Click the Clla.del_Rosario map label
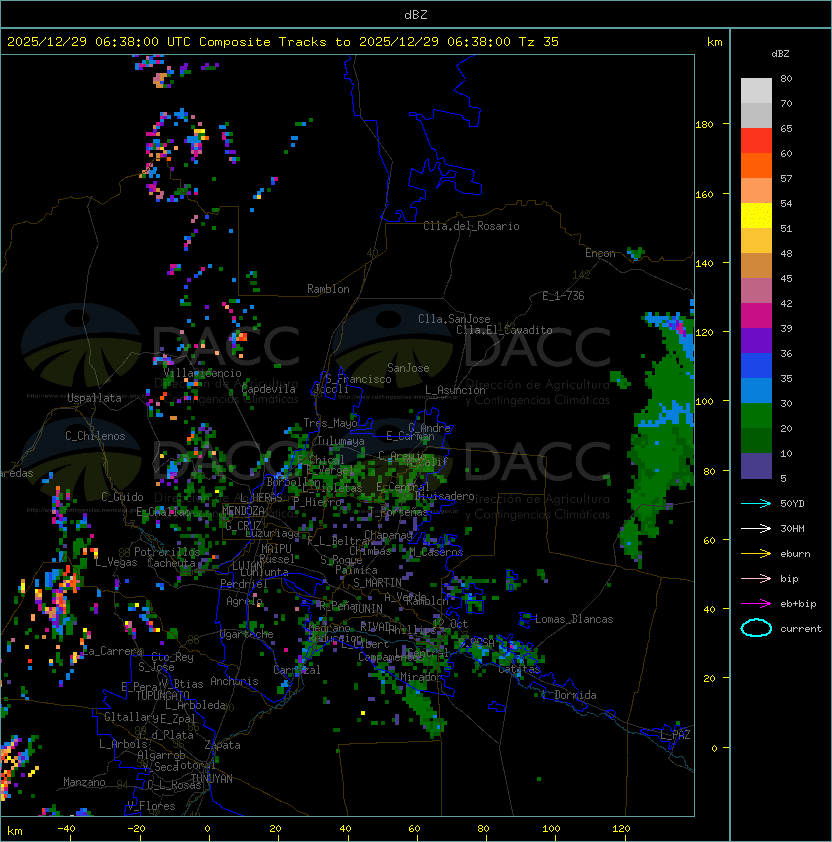The image size is (832, 842). coord(471,226)
